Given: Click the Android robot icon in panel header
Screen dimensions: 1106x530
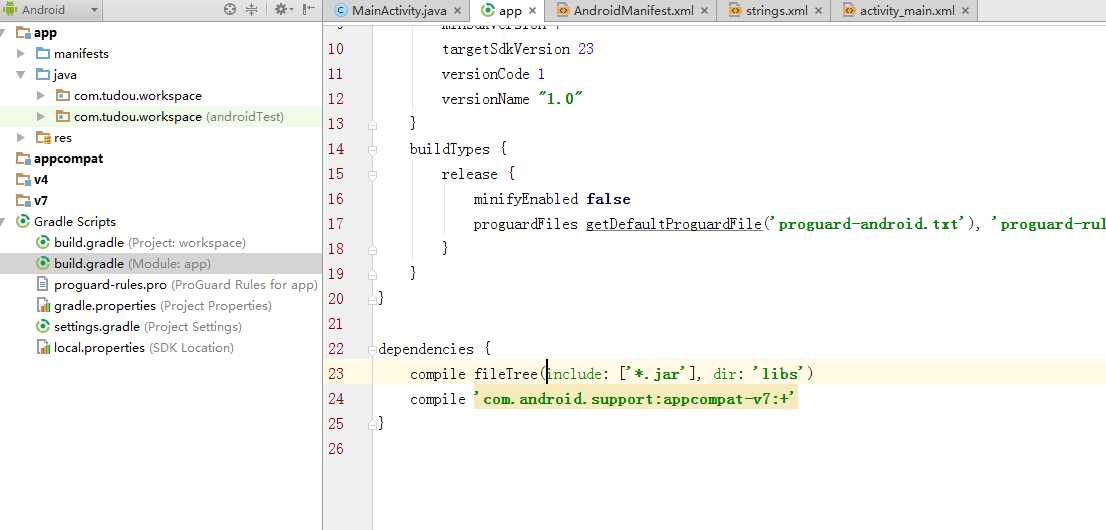Looking at the screenshot, I should (x=10, y=10).
